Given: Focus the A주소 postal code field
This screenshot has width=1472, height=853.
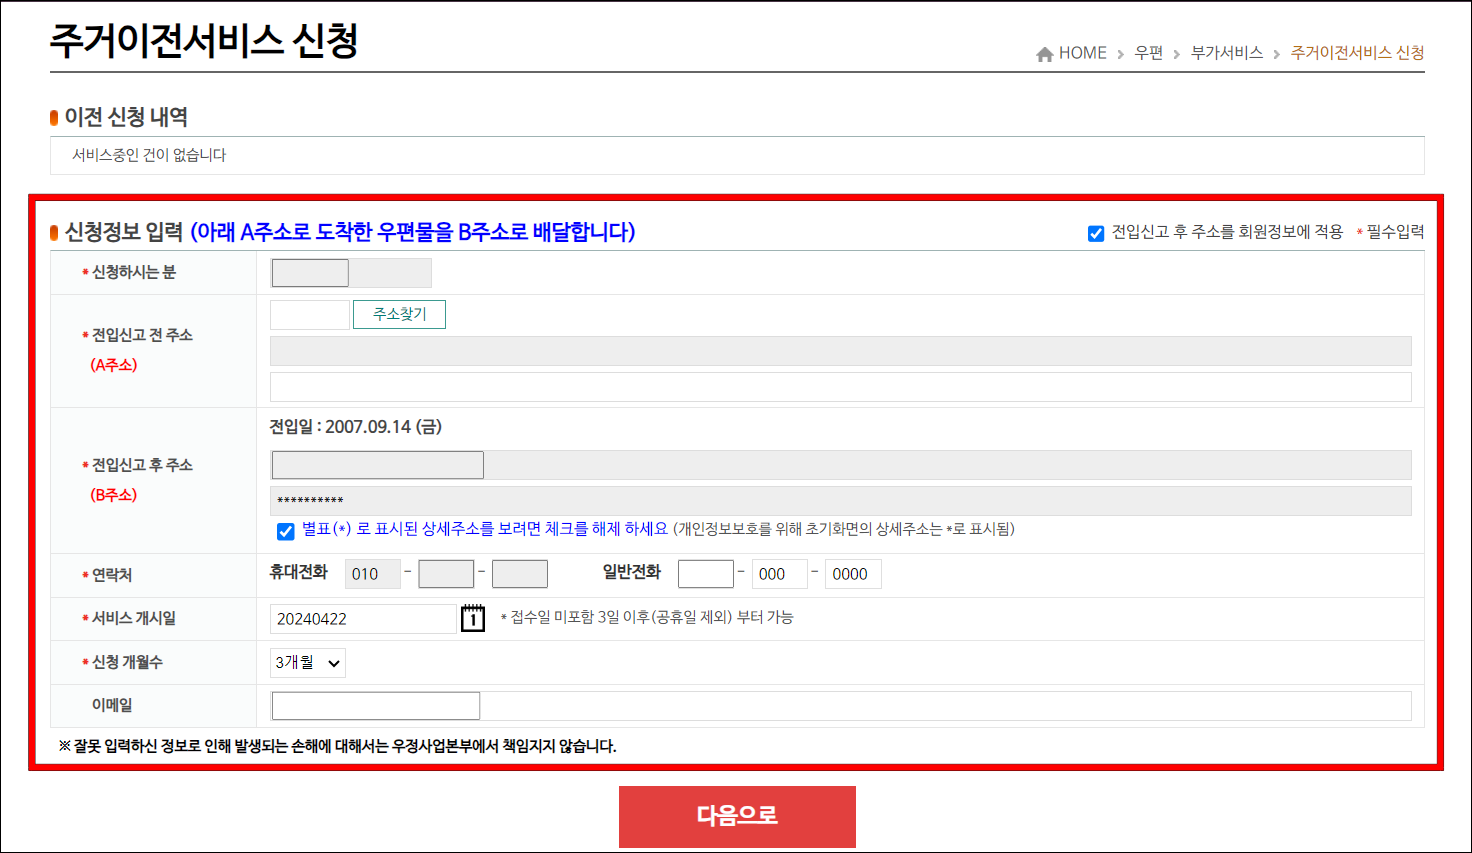Looking at the screenshot, I should tap(310, 315).
